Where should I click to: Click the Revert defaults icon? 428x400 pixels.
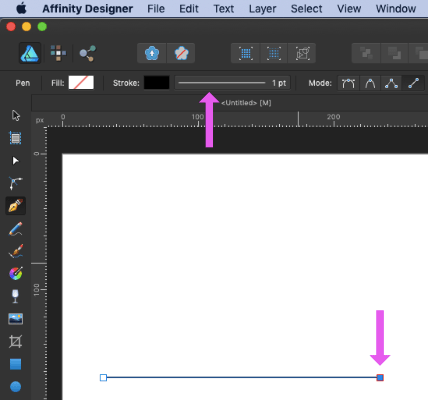pos(181,53)
